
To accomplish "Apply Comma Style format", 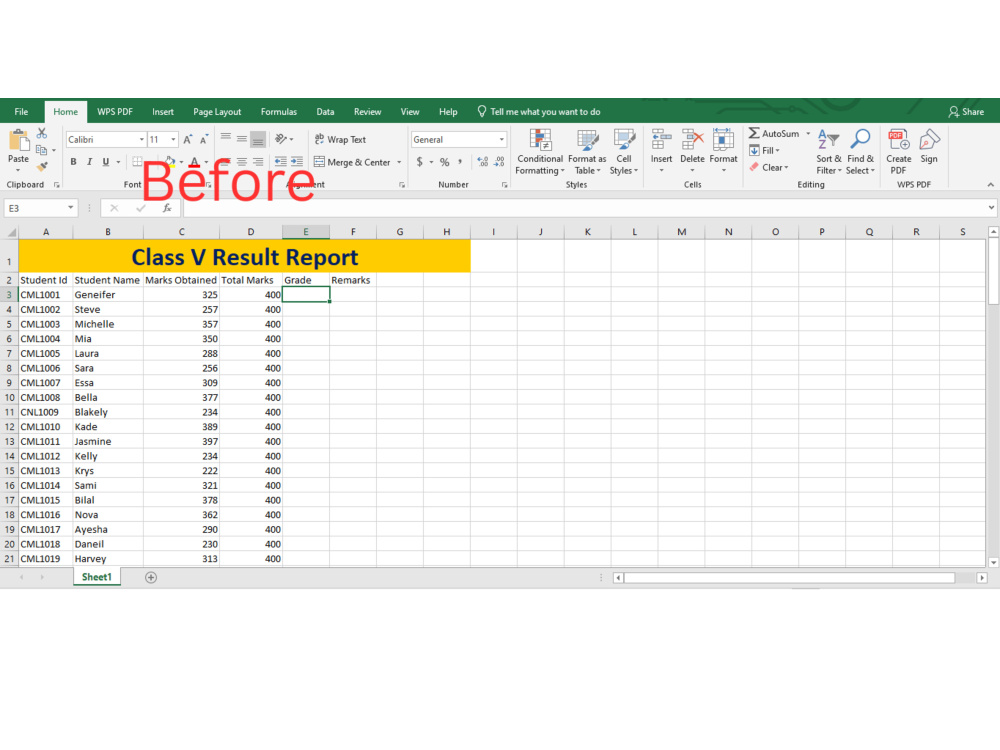I will (x=460, y=162).
